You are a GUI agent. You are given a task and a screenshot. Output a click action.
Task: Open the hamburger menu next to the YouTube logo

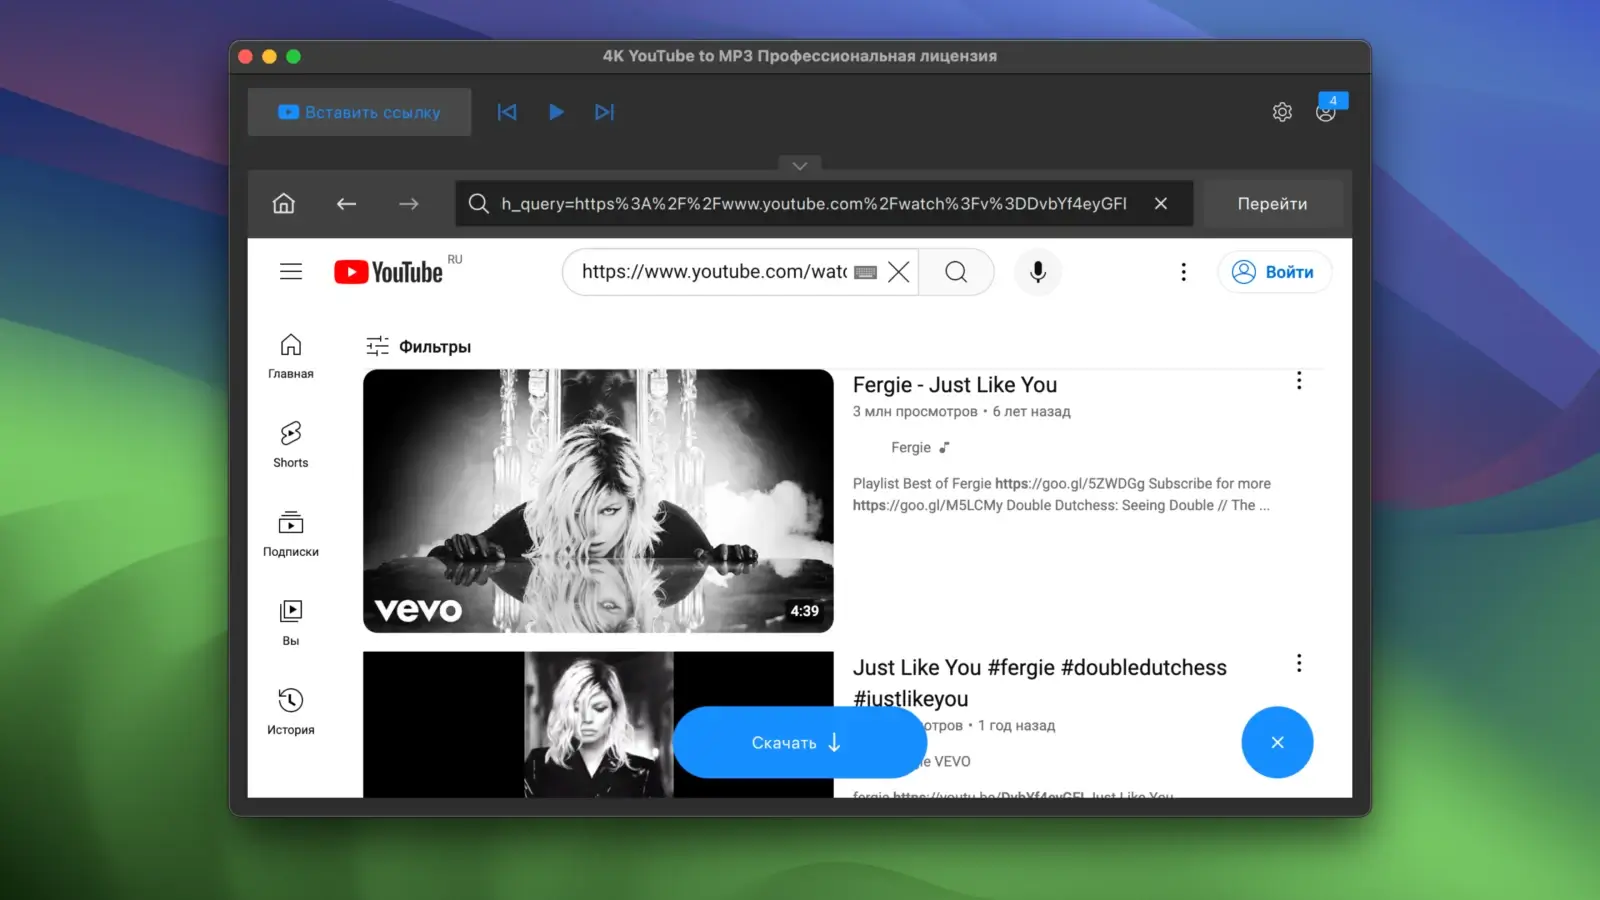tap(290, 271)
